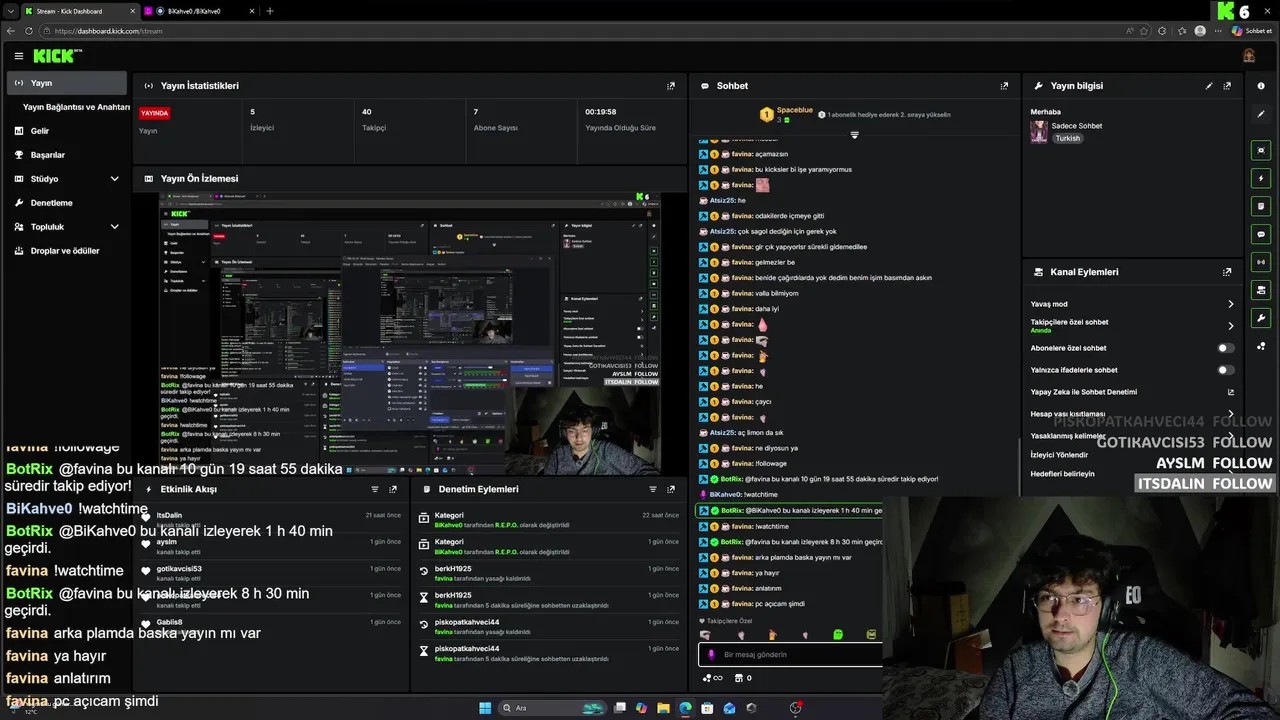Click ItsDalin in the Etkinlik Akışı list
1280x720 pixels.
click(x=169, y=515)
